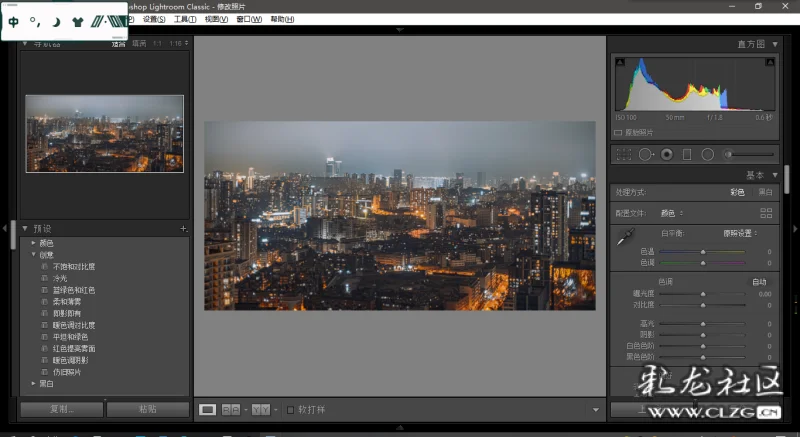Screen dimensions: 800x437
Task: Set navigator zoom to 适合
Action: [x=118, y=44]
